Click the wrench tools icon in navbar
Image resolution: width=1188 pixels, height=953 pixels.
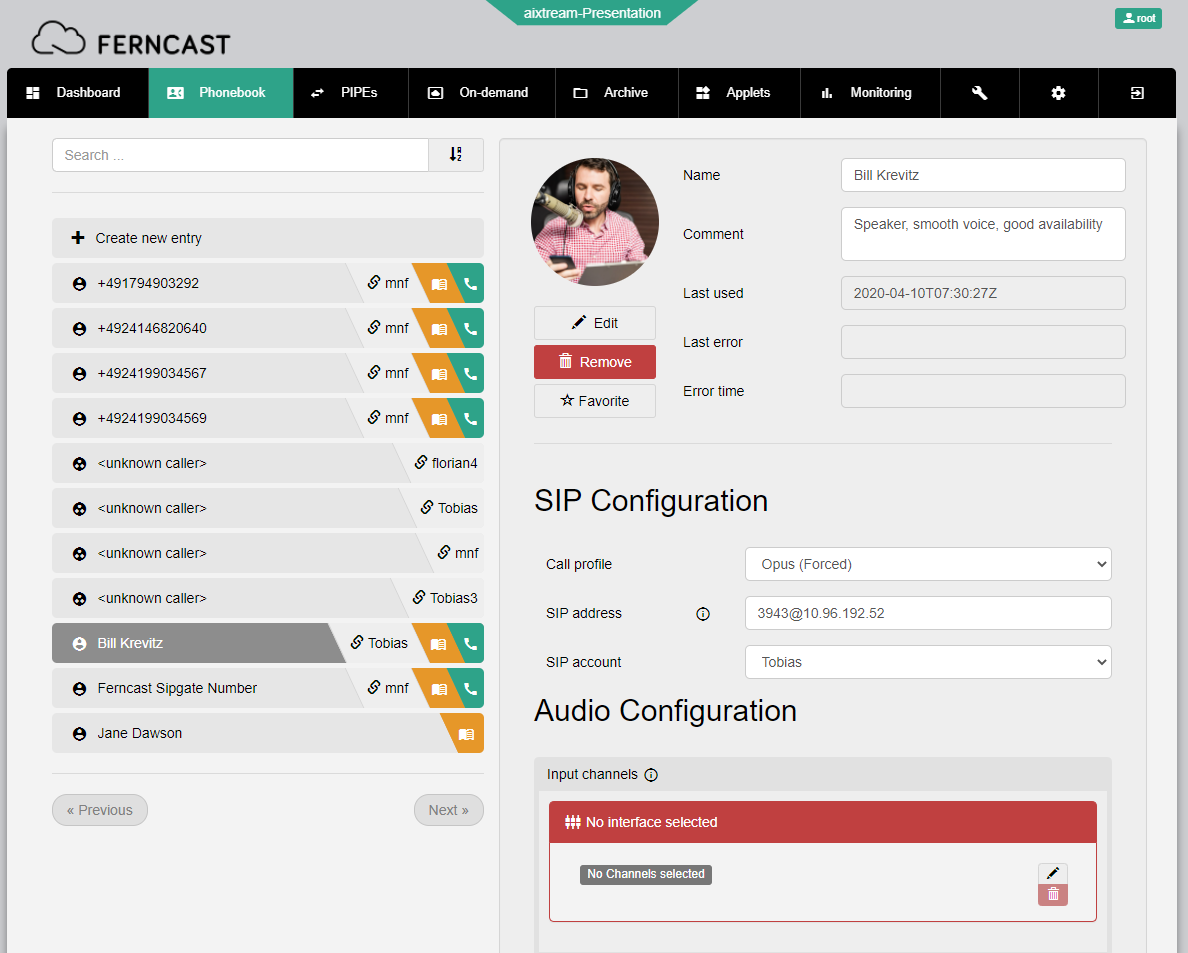pos(979,93)
